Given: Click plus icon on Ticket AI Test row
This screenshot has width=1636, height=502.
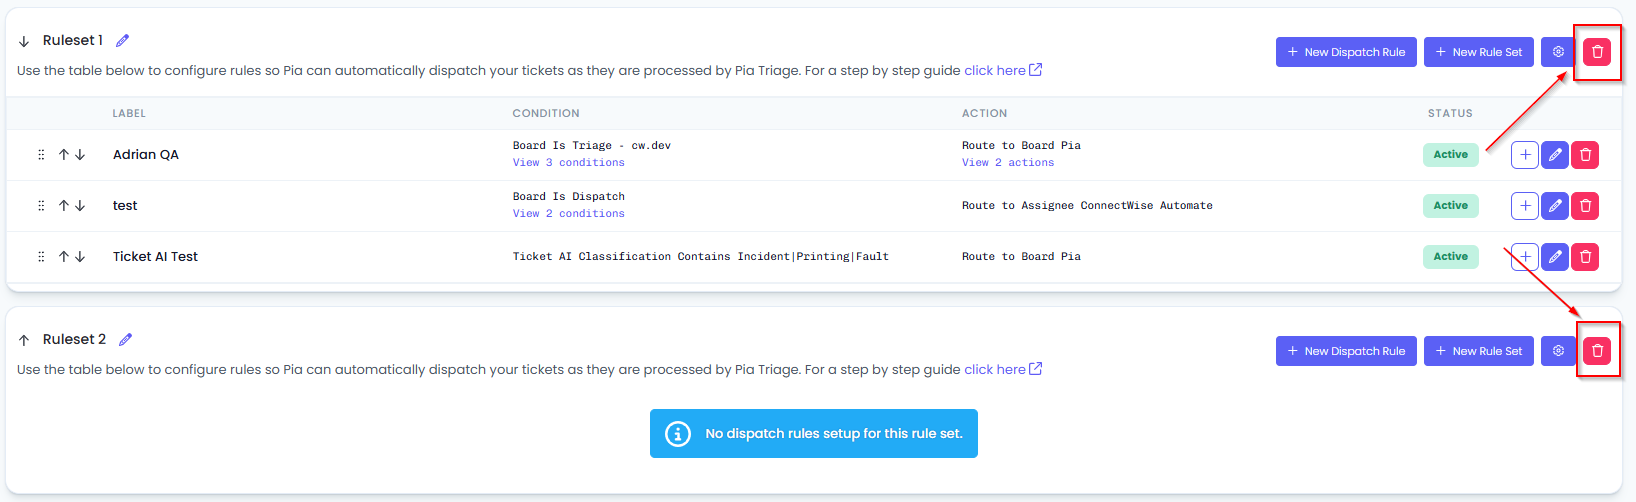Looking at the screenshot, I should pos(1524,257).
